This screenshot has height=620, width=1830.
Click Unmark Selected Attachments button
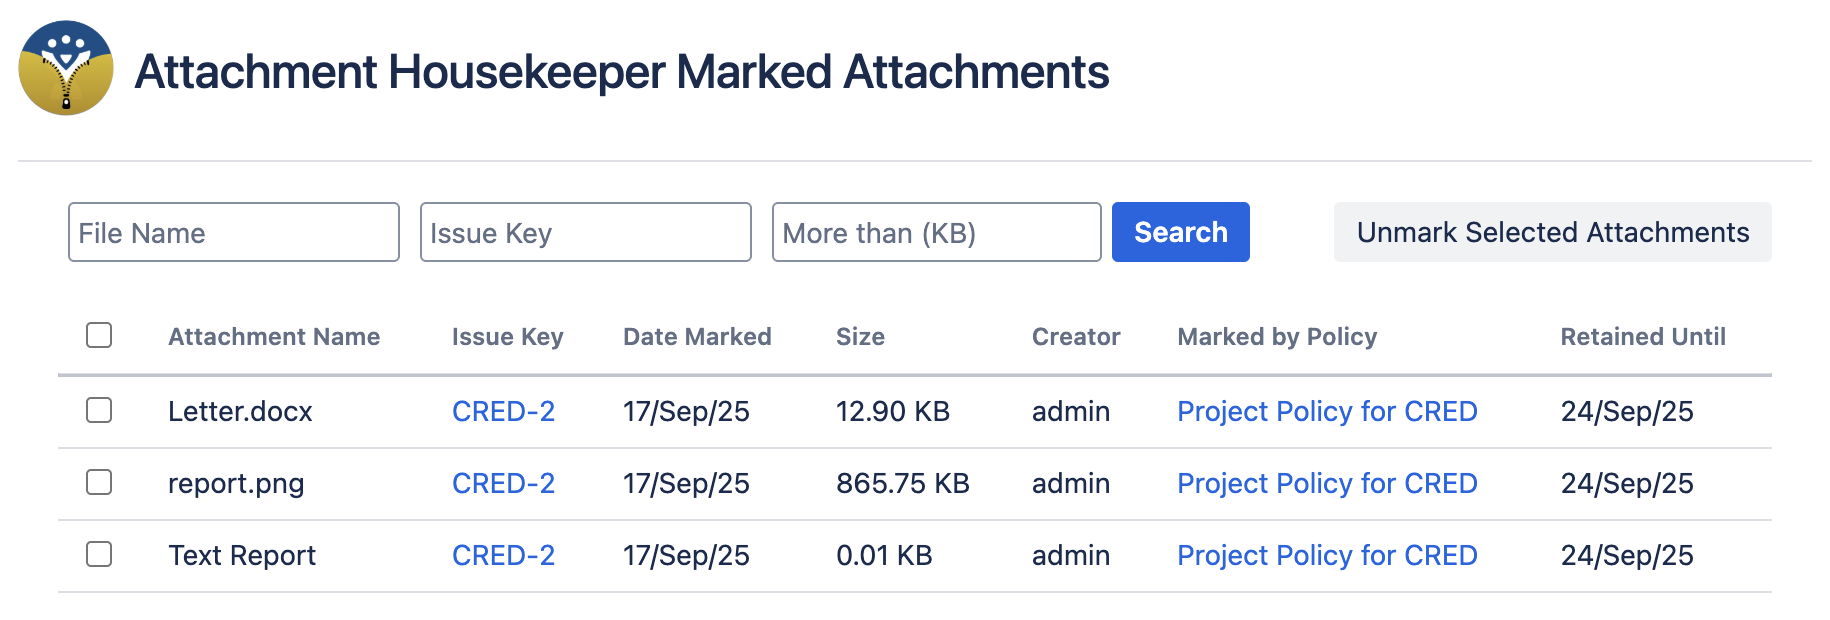[x=1552, y=232]
